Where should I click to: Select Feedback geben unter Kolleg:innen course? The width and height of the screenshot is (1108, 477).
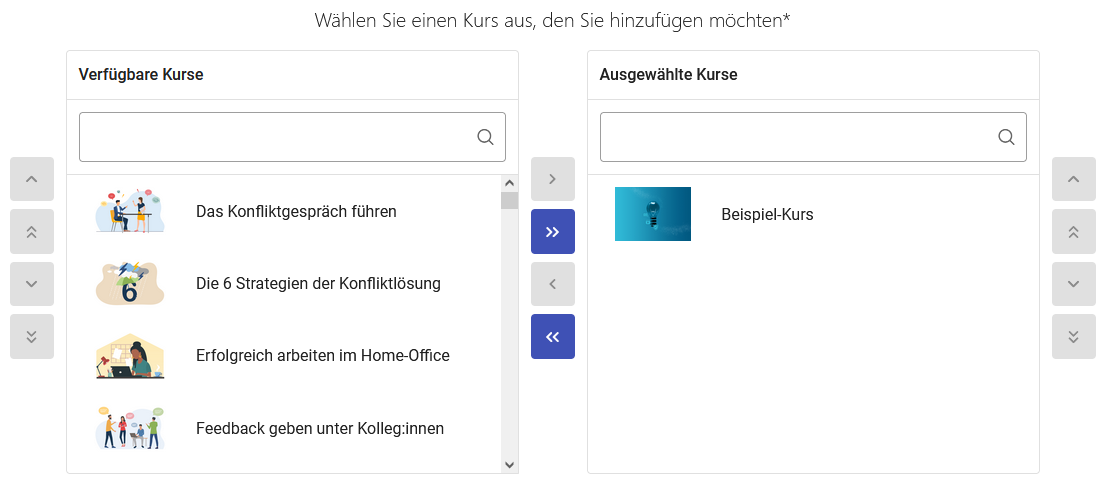click(x=319, y=428)
